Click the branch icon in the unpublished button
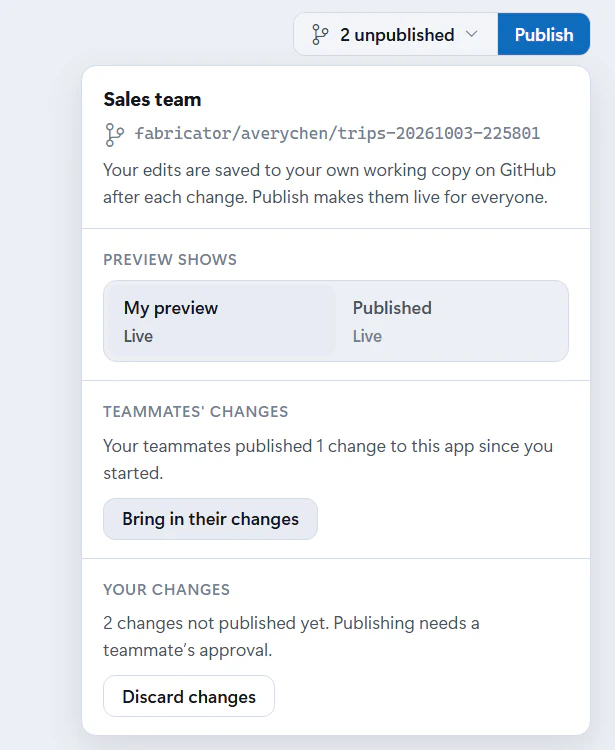The height and width of the screenshot is (750, 615). pyautogui.click(x=320, y=34)
